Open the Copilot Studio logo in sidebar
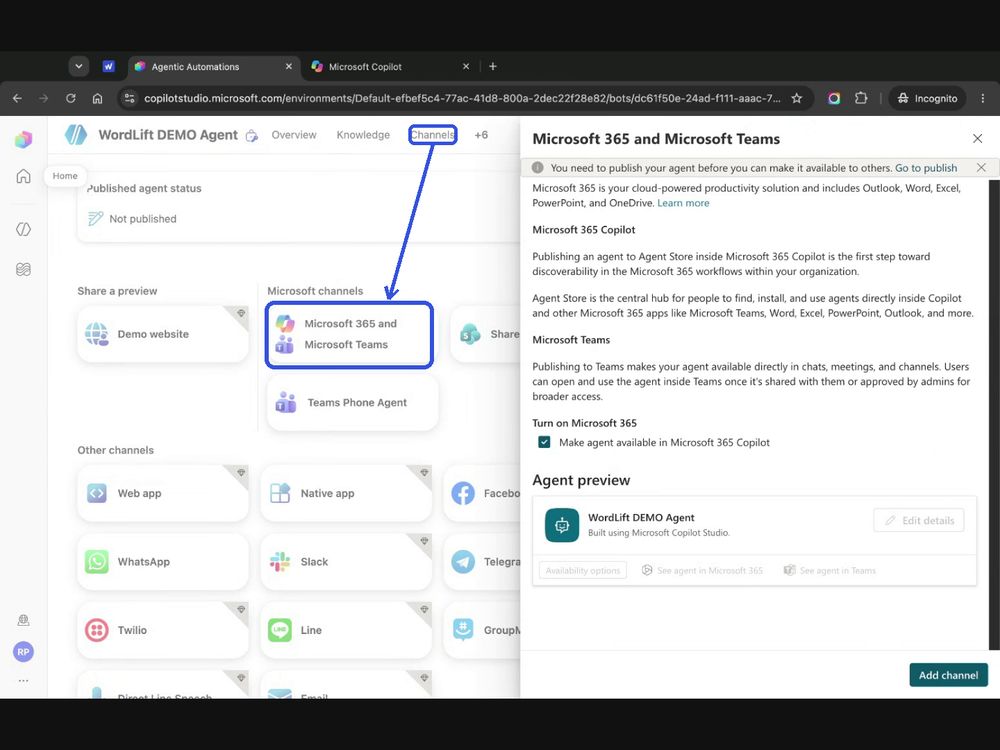Viewport: 1000px width, 750px height. (x=24, y=139)
